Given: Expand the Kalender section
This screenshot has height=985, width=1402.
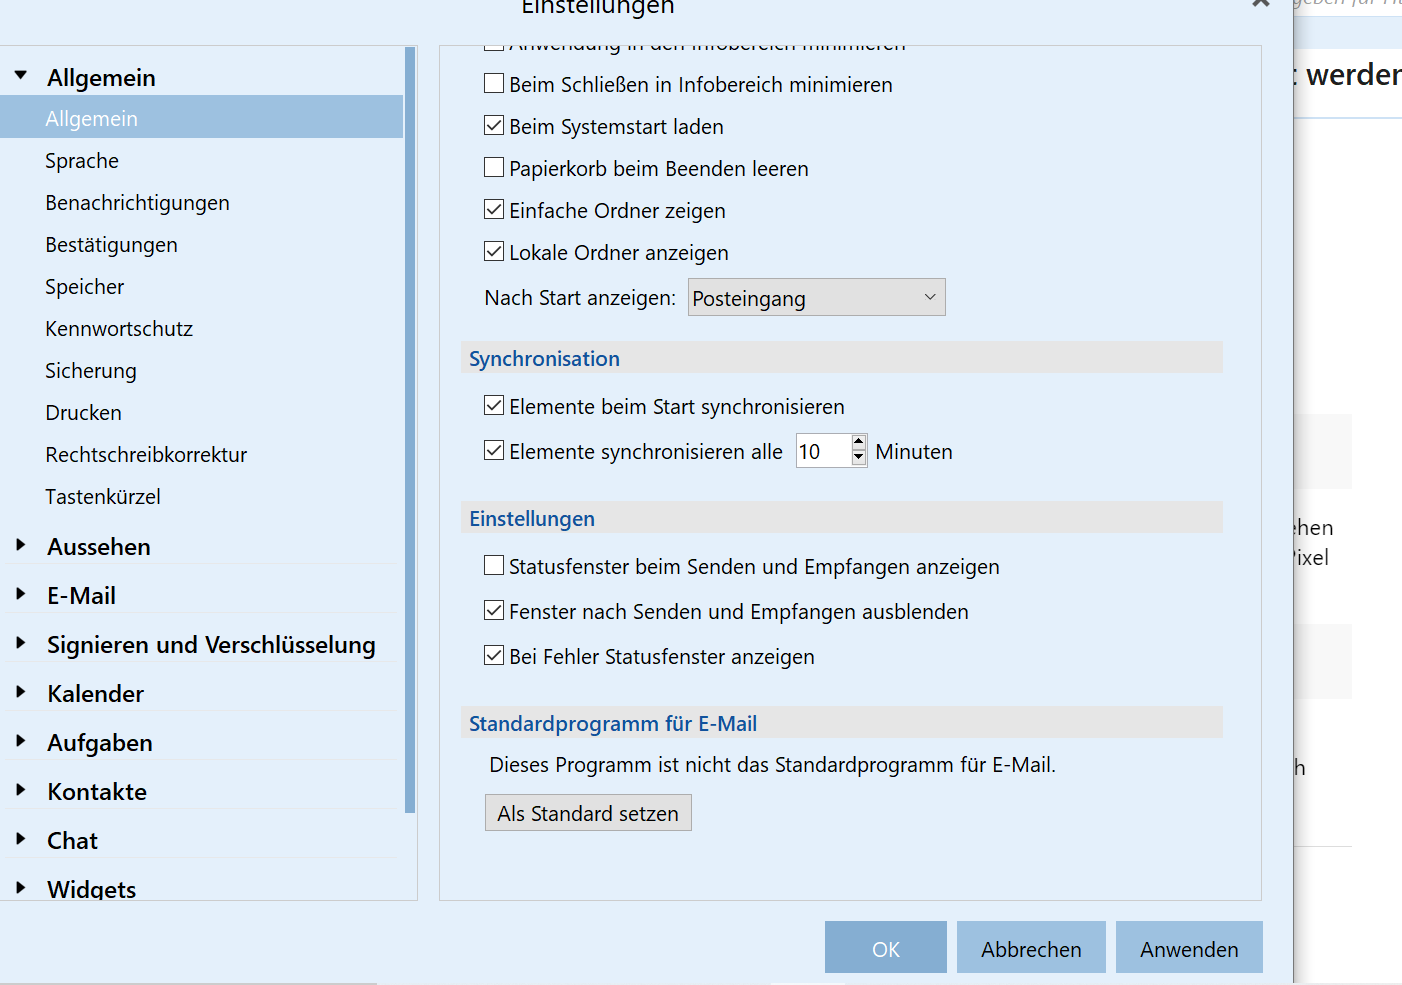Looking at the screenshot, I should pyautogui.click(x=21, y=692).
